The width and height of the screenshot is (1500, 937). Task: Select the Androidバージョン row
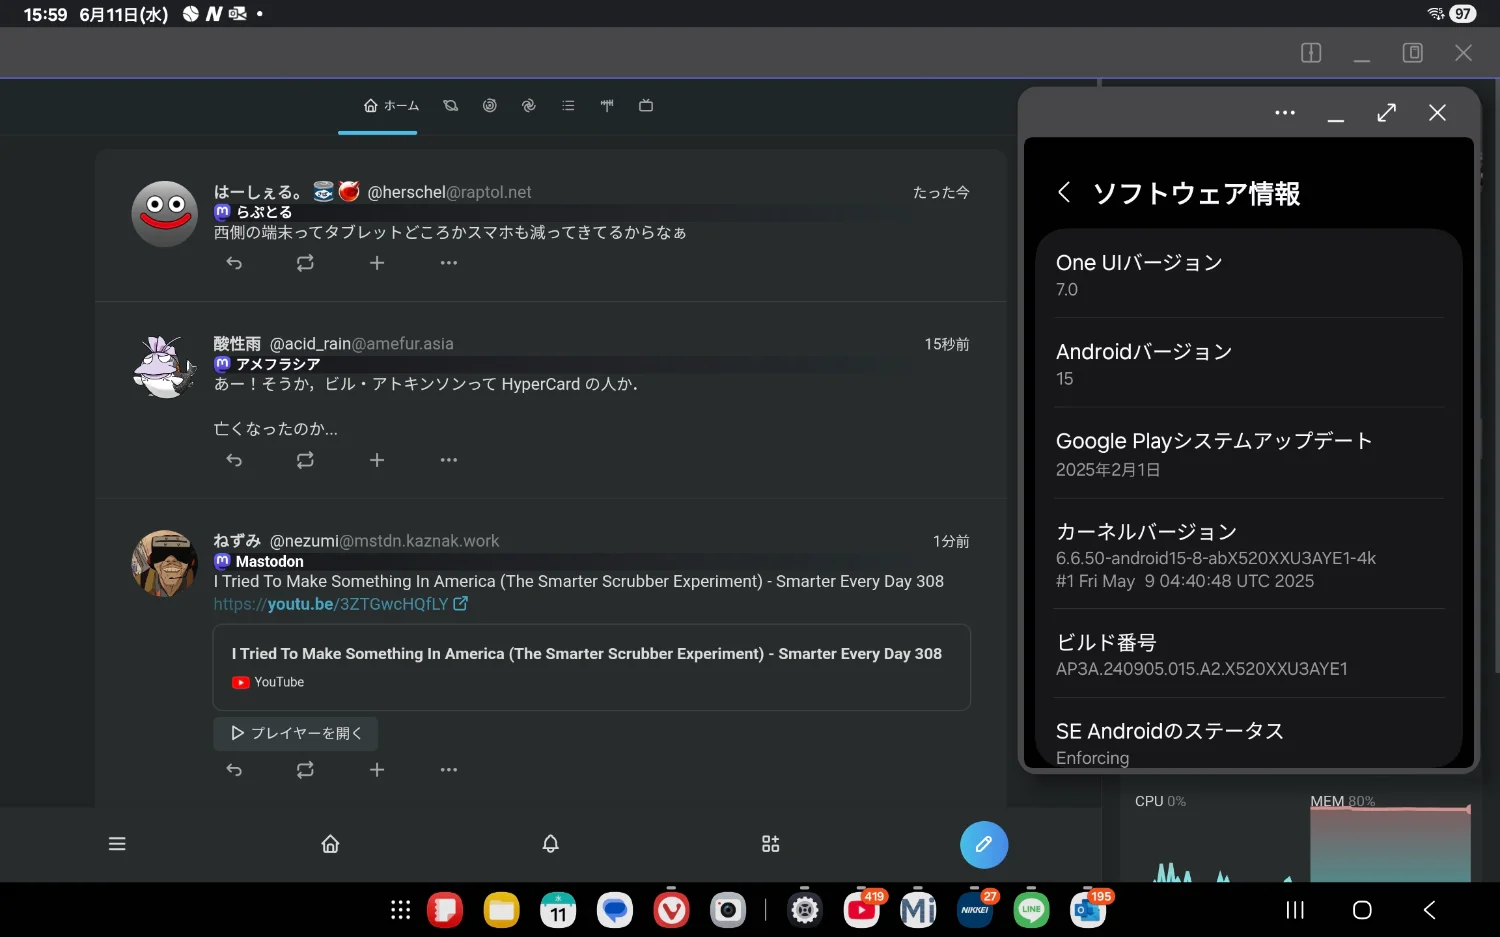pos(1249,364)
